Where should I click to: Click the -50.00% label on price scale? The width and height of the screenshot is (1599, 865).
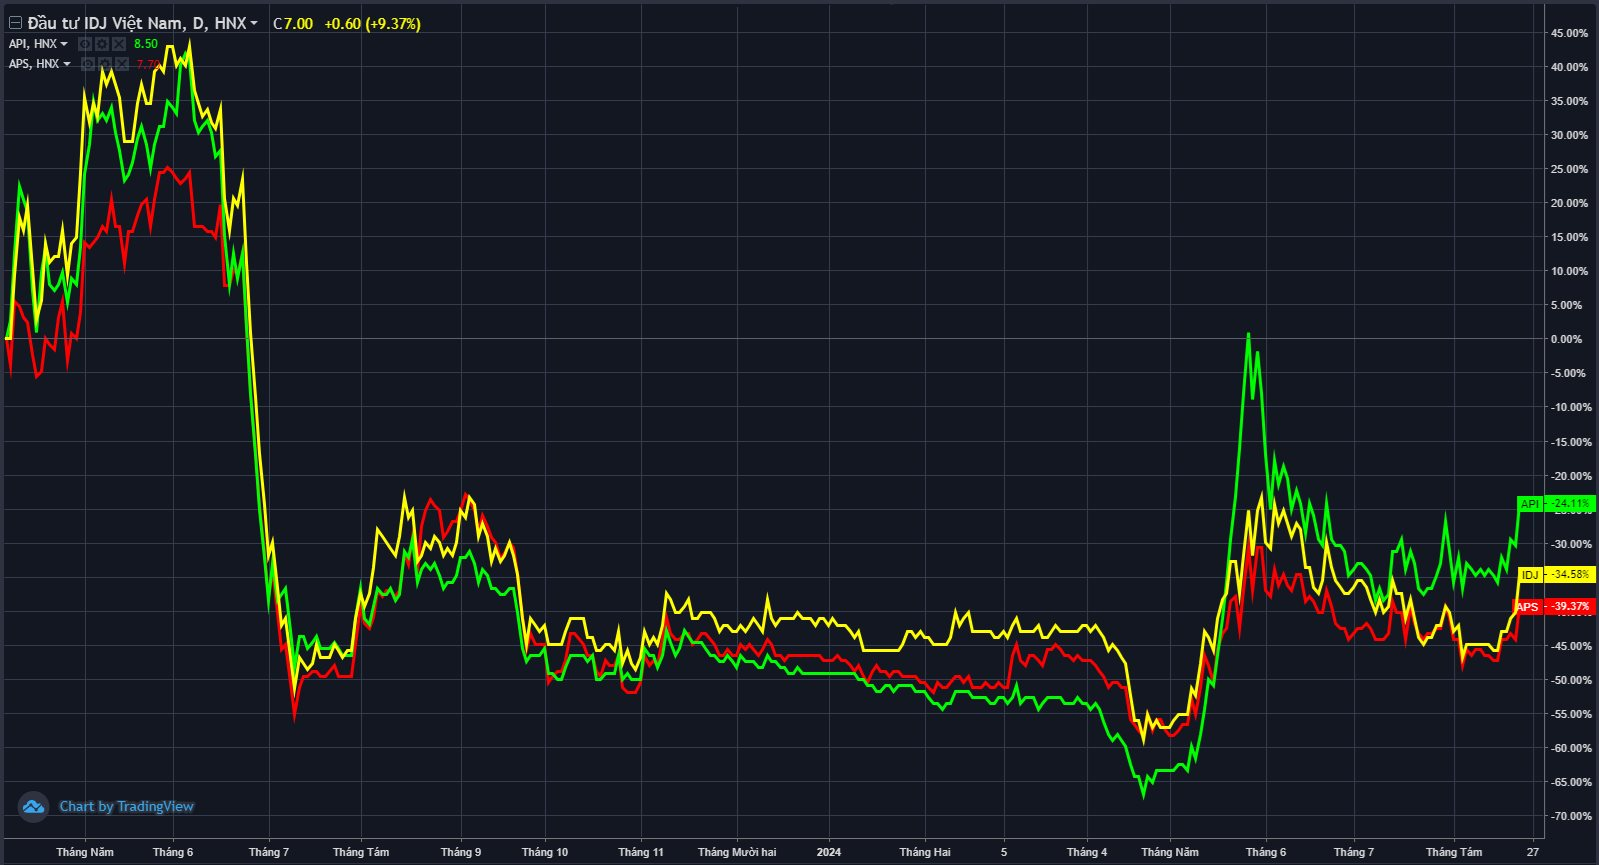click(1569, 680)
